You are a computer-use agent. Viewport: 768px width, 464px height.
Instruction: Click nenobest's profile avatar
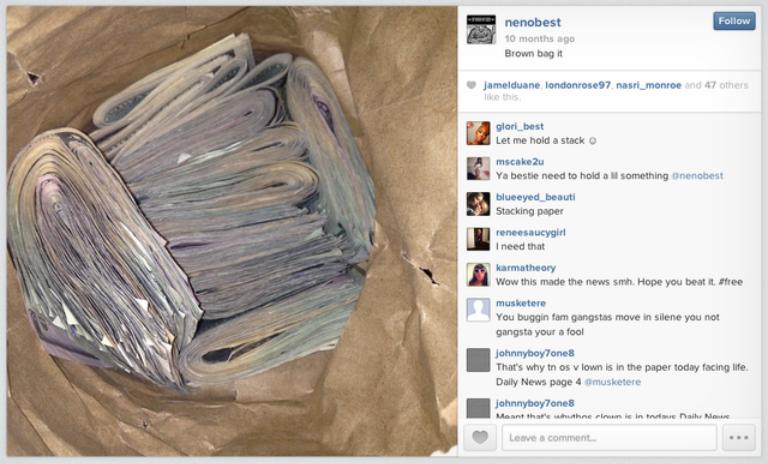click(x=481, y=30)
